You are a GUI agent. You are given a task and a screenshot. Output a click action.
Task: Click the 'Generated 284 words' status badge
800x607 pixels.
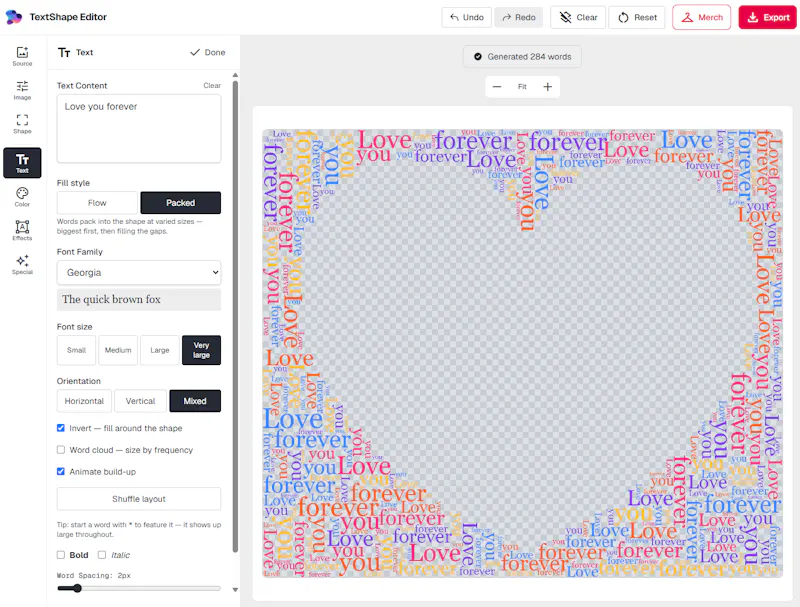pyautogui.click(x=522, y=57)
